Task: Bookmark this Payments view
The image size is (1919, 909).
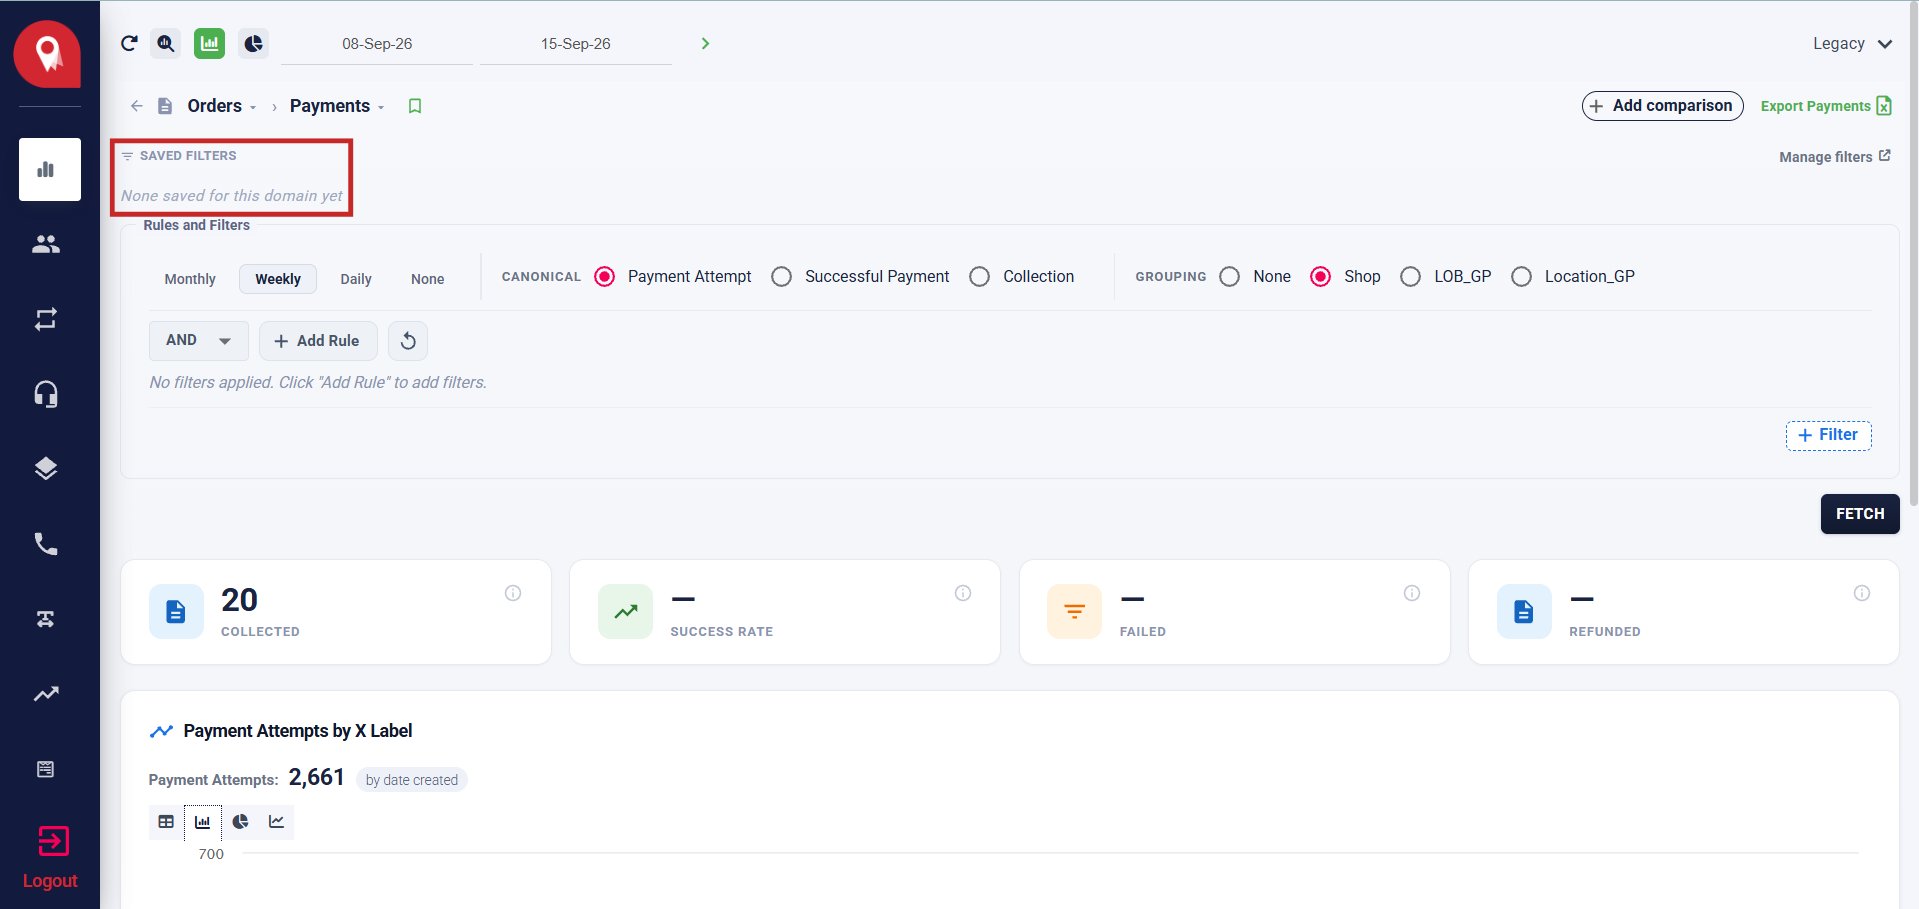Action: pyautogui.click(x=415, y=106)
